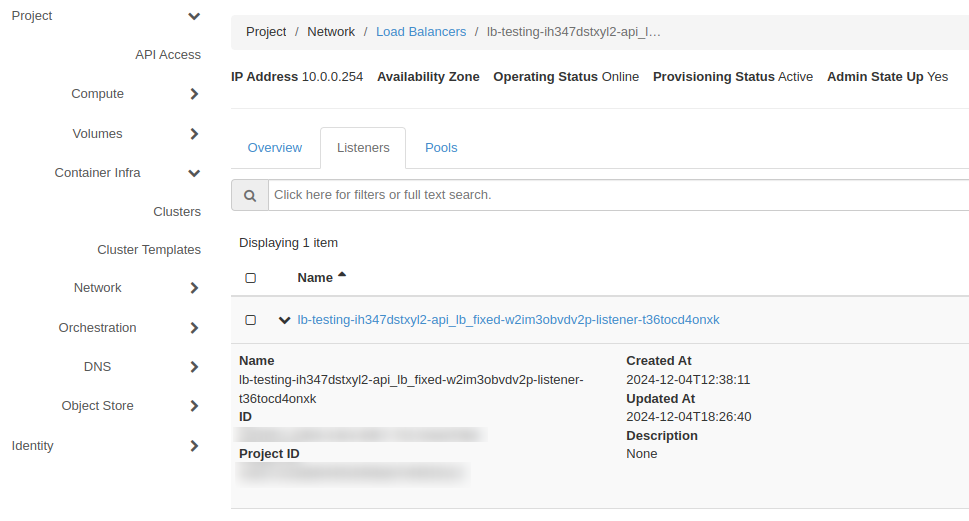Open Cluster Templates in sidebar
This screenshot has height=521, width=969.
pos(149,250)
